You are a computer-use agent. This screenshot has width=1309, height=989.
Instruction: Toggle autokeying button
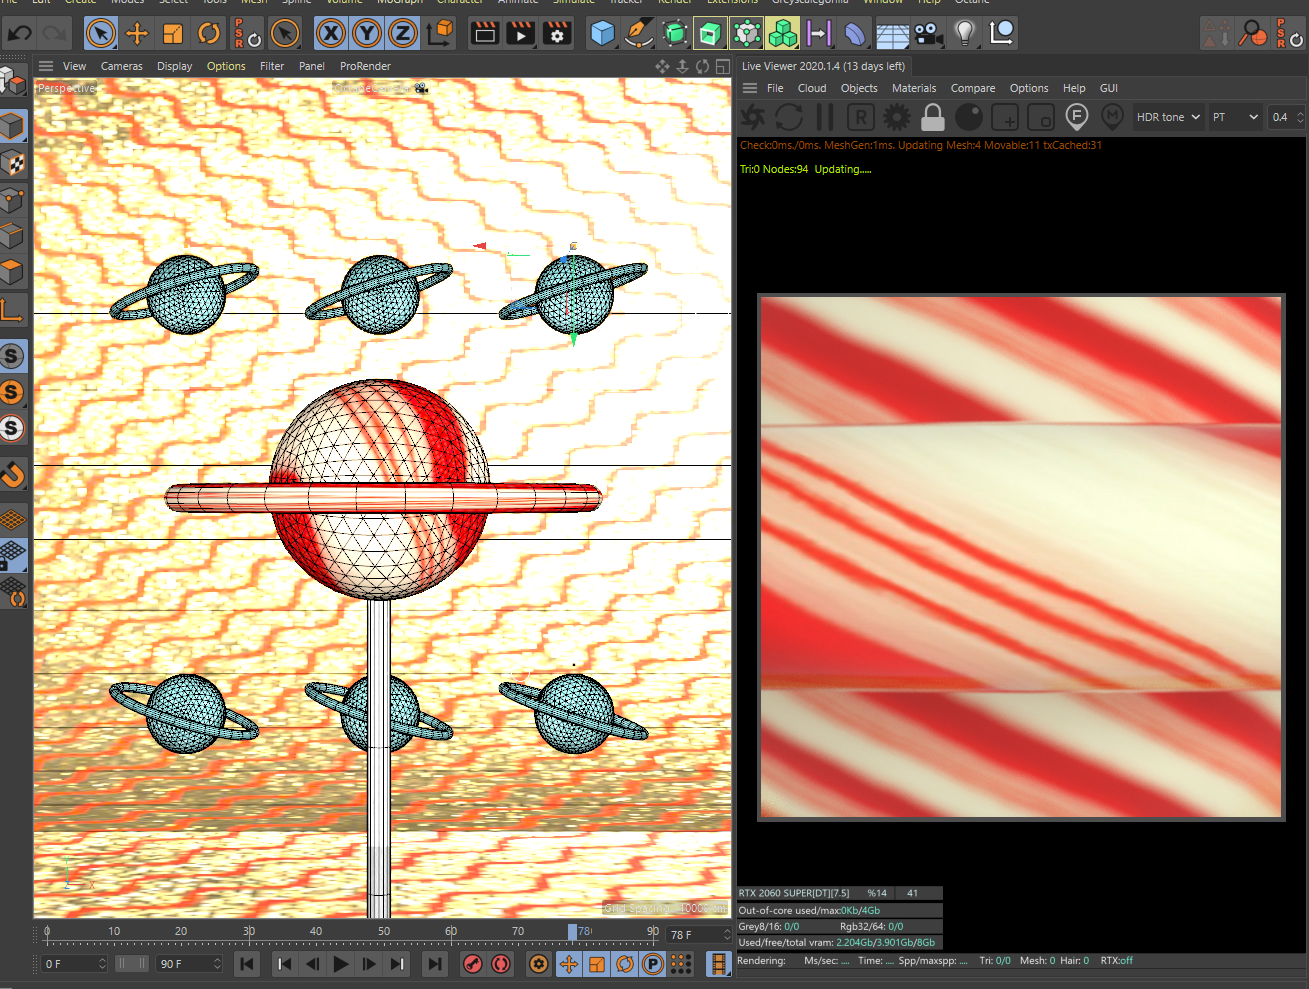[x=501, y=964]
